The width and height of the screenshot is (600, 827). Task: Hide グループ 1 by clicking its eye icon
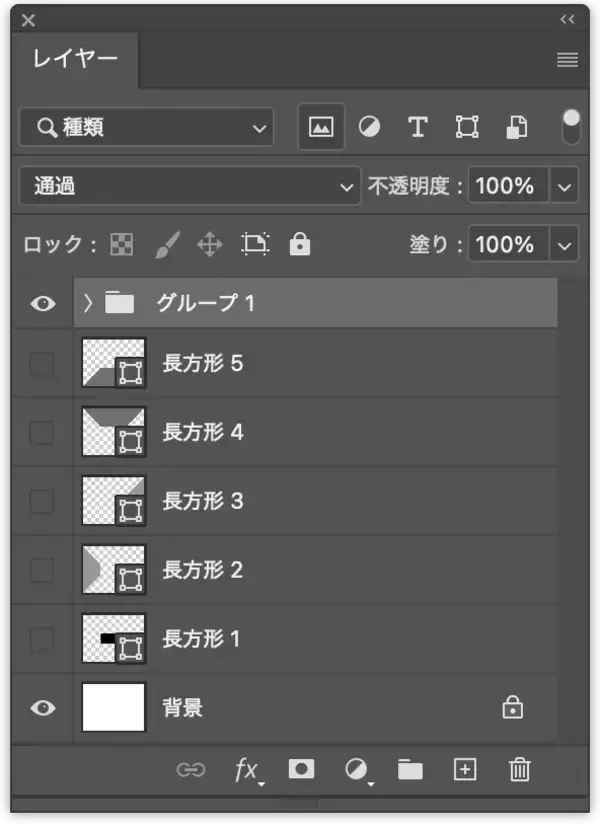(x=40, y=301)
